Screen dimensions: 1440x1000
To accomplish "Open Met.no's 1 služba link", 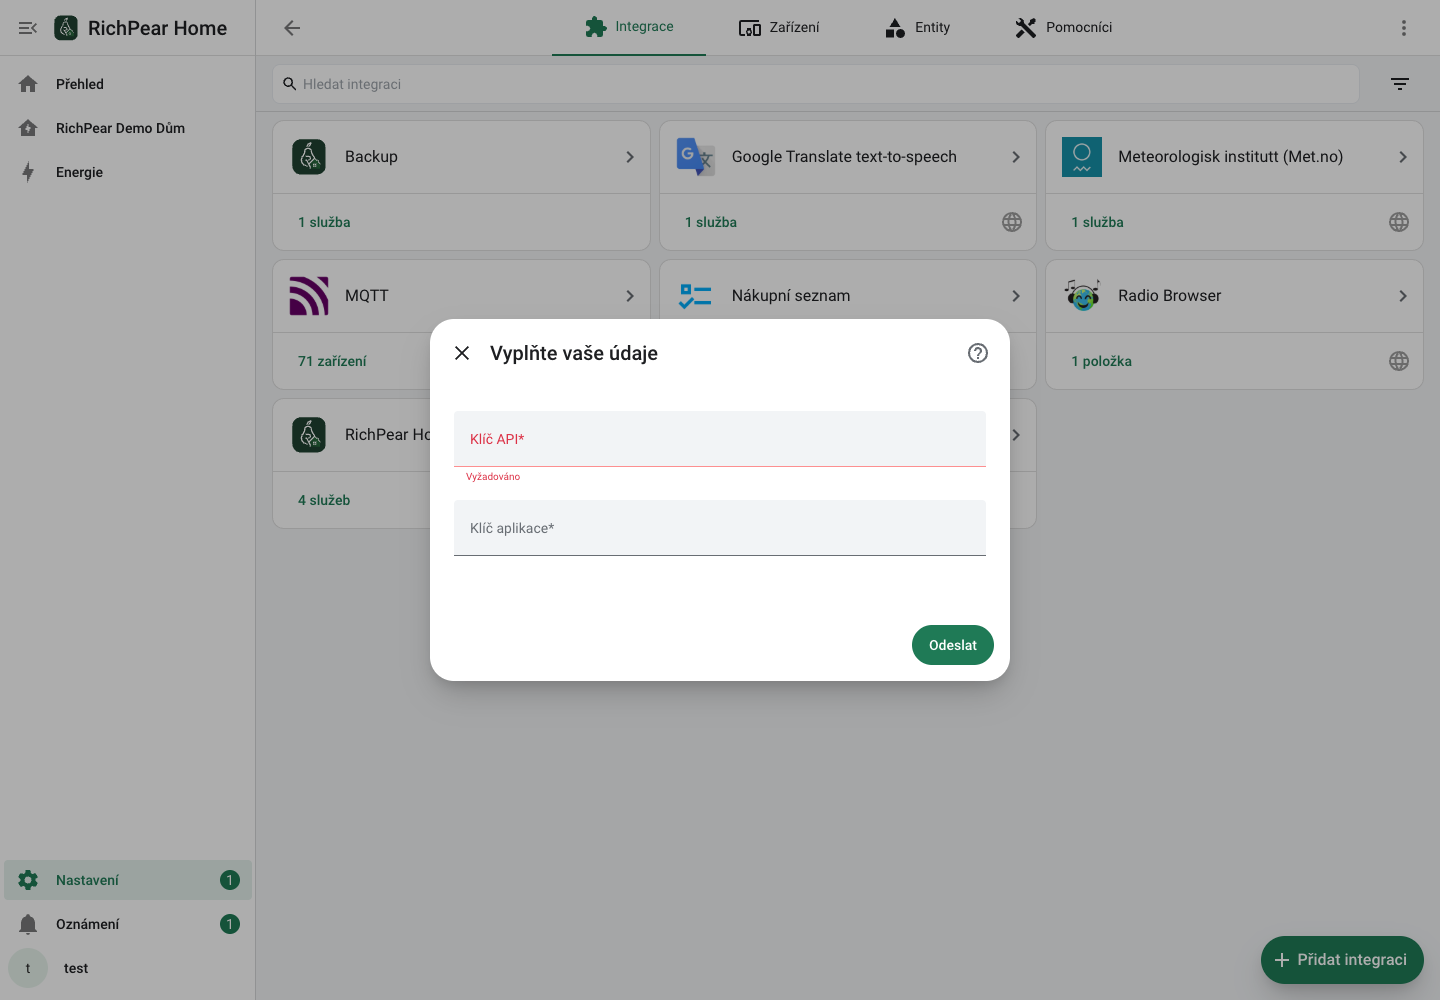I will 1097,222.
